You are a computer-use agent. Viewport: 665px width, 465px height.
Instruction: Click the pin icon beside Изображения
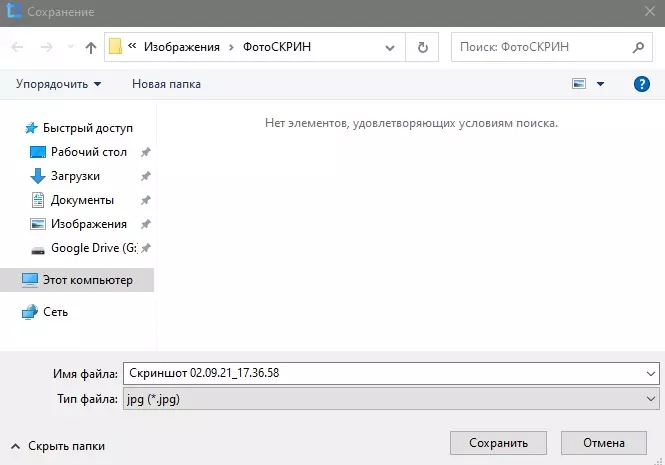[145, 224]
